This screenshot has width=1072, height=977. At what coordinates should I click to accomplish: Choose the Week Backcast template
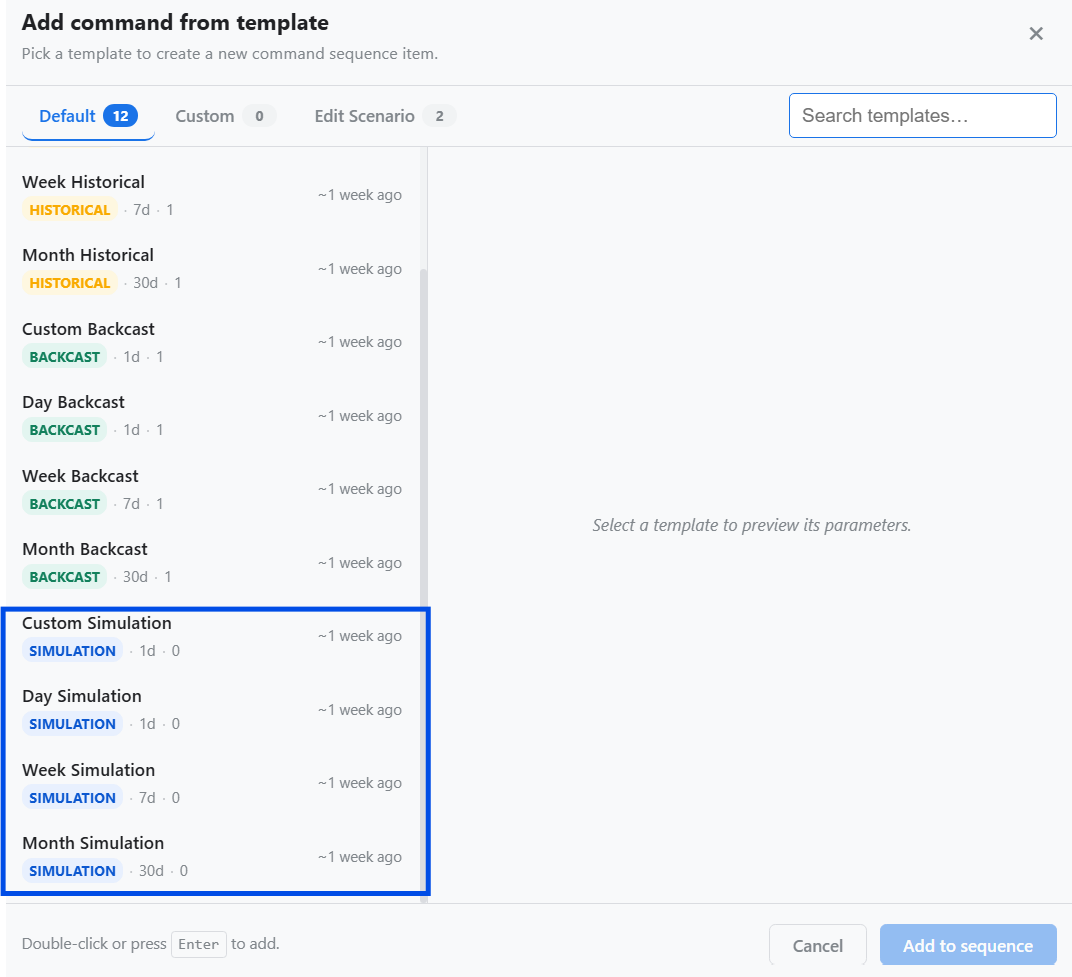click(x=213, y=490)
